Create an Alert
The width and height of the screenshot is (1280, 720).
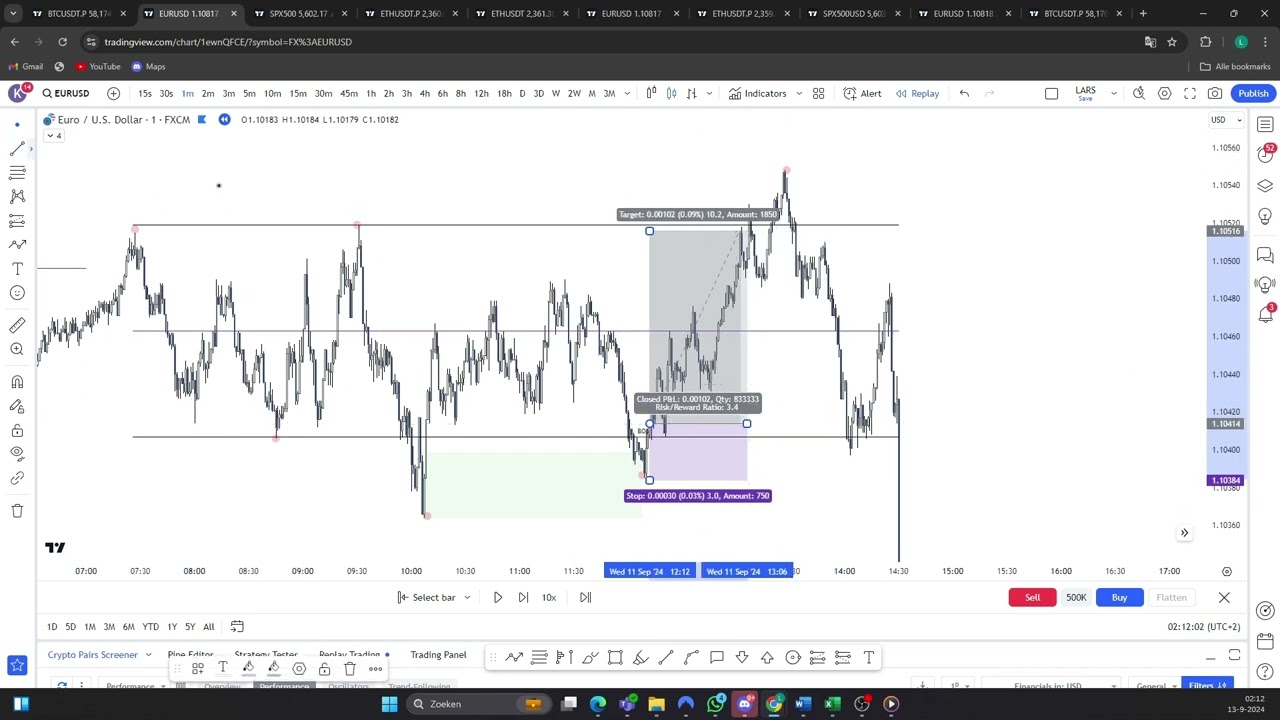862,93
